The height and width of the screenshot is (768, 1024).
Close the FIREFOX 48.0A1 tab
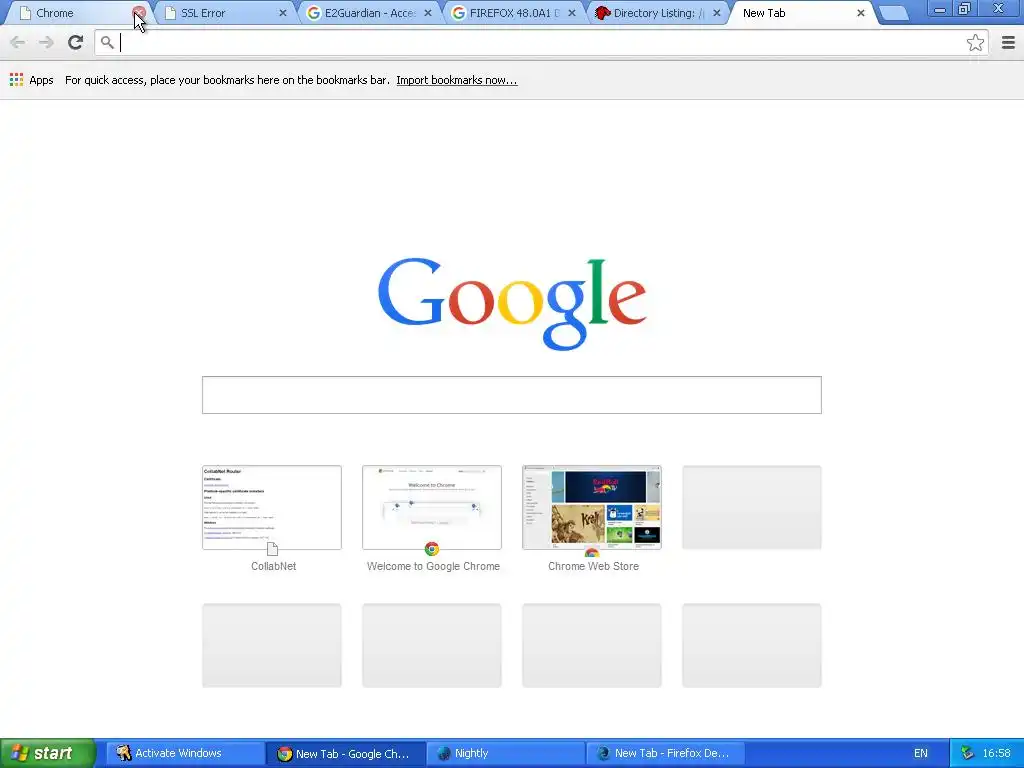point(572,13)
